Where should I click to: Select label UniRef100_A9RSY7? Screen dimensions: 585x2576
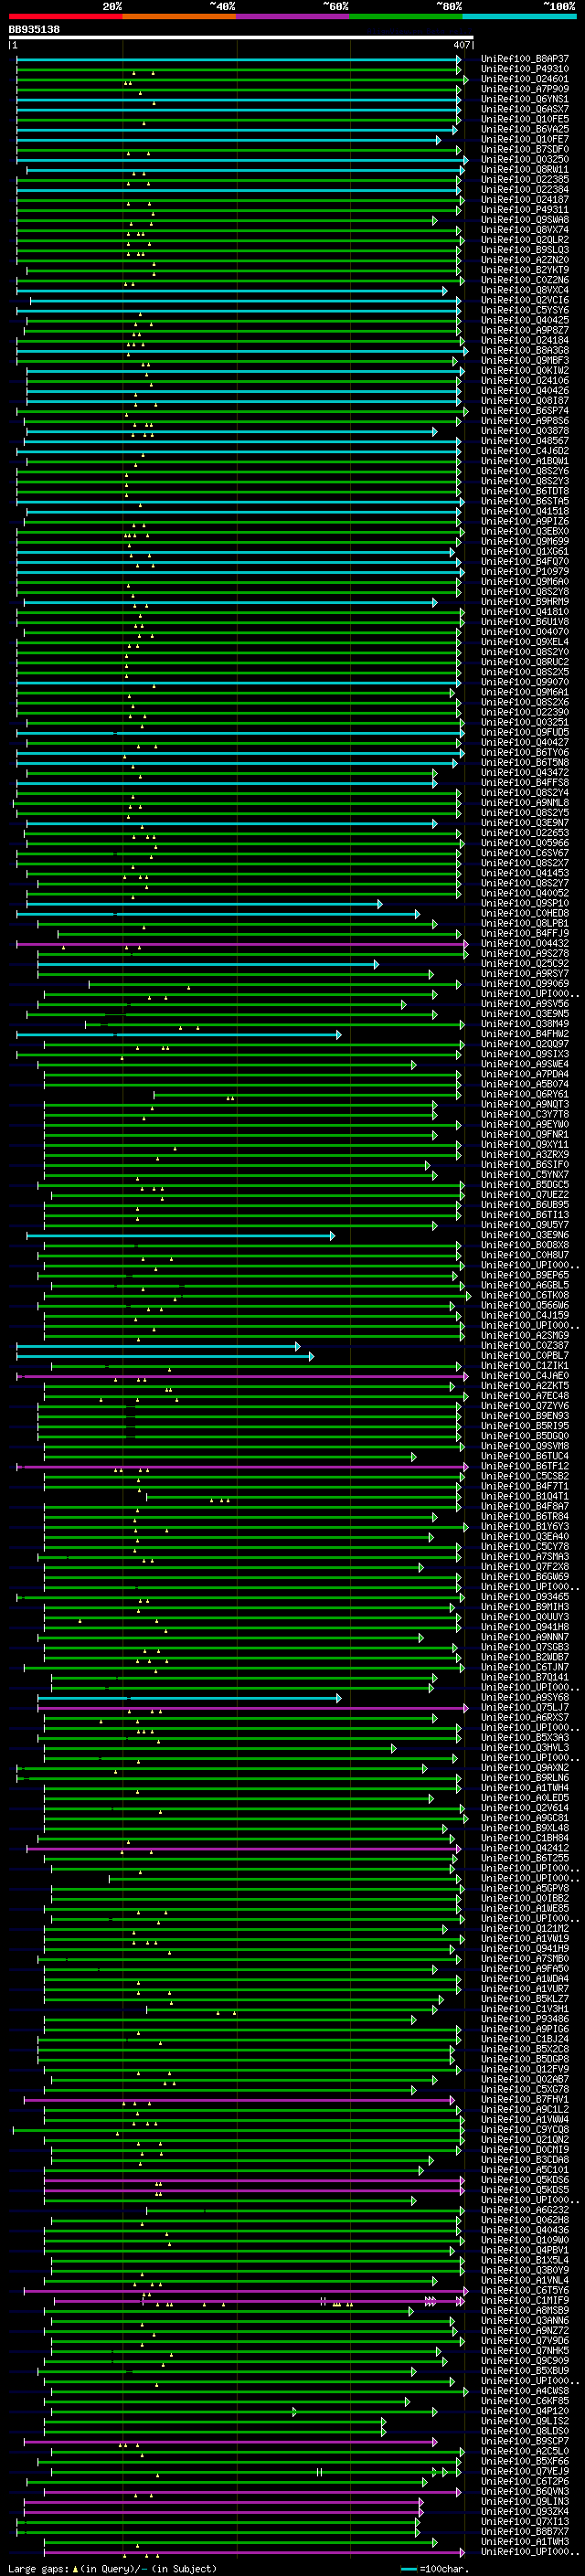pyautogui.click(x=525, y=973)
